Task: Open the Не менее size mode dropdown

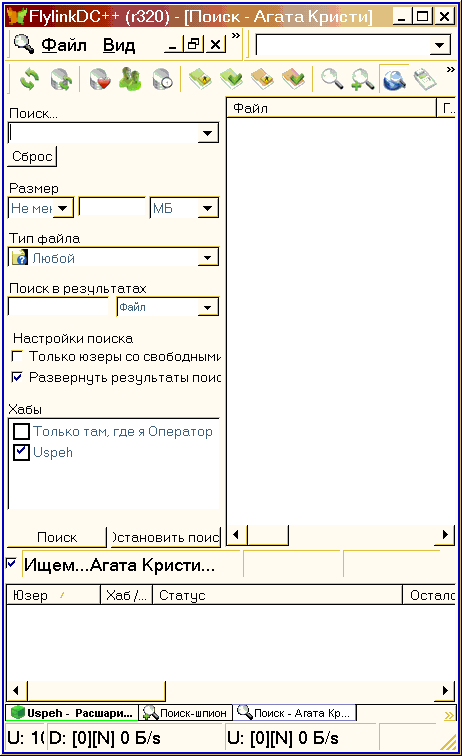Action: [x=63, y=208]
